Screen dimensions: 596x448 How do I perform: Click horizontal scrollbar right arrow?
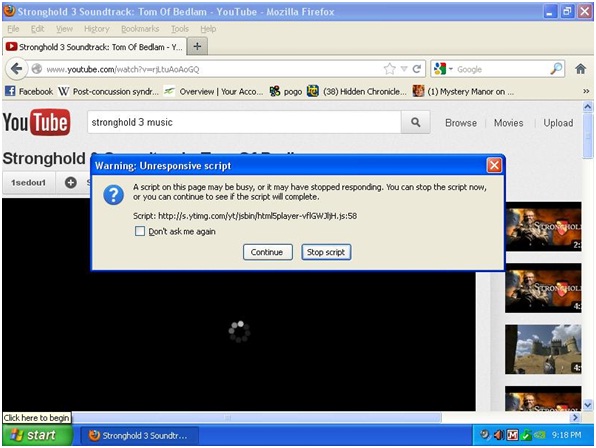coord(575,418)
